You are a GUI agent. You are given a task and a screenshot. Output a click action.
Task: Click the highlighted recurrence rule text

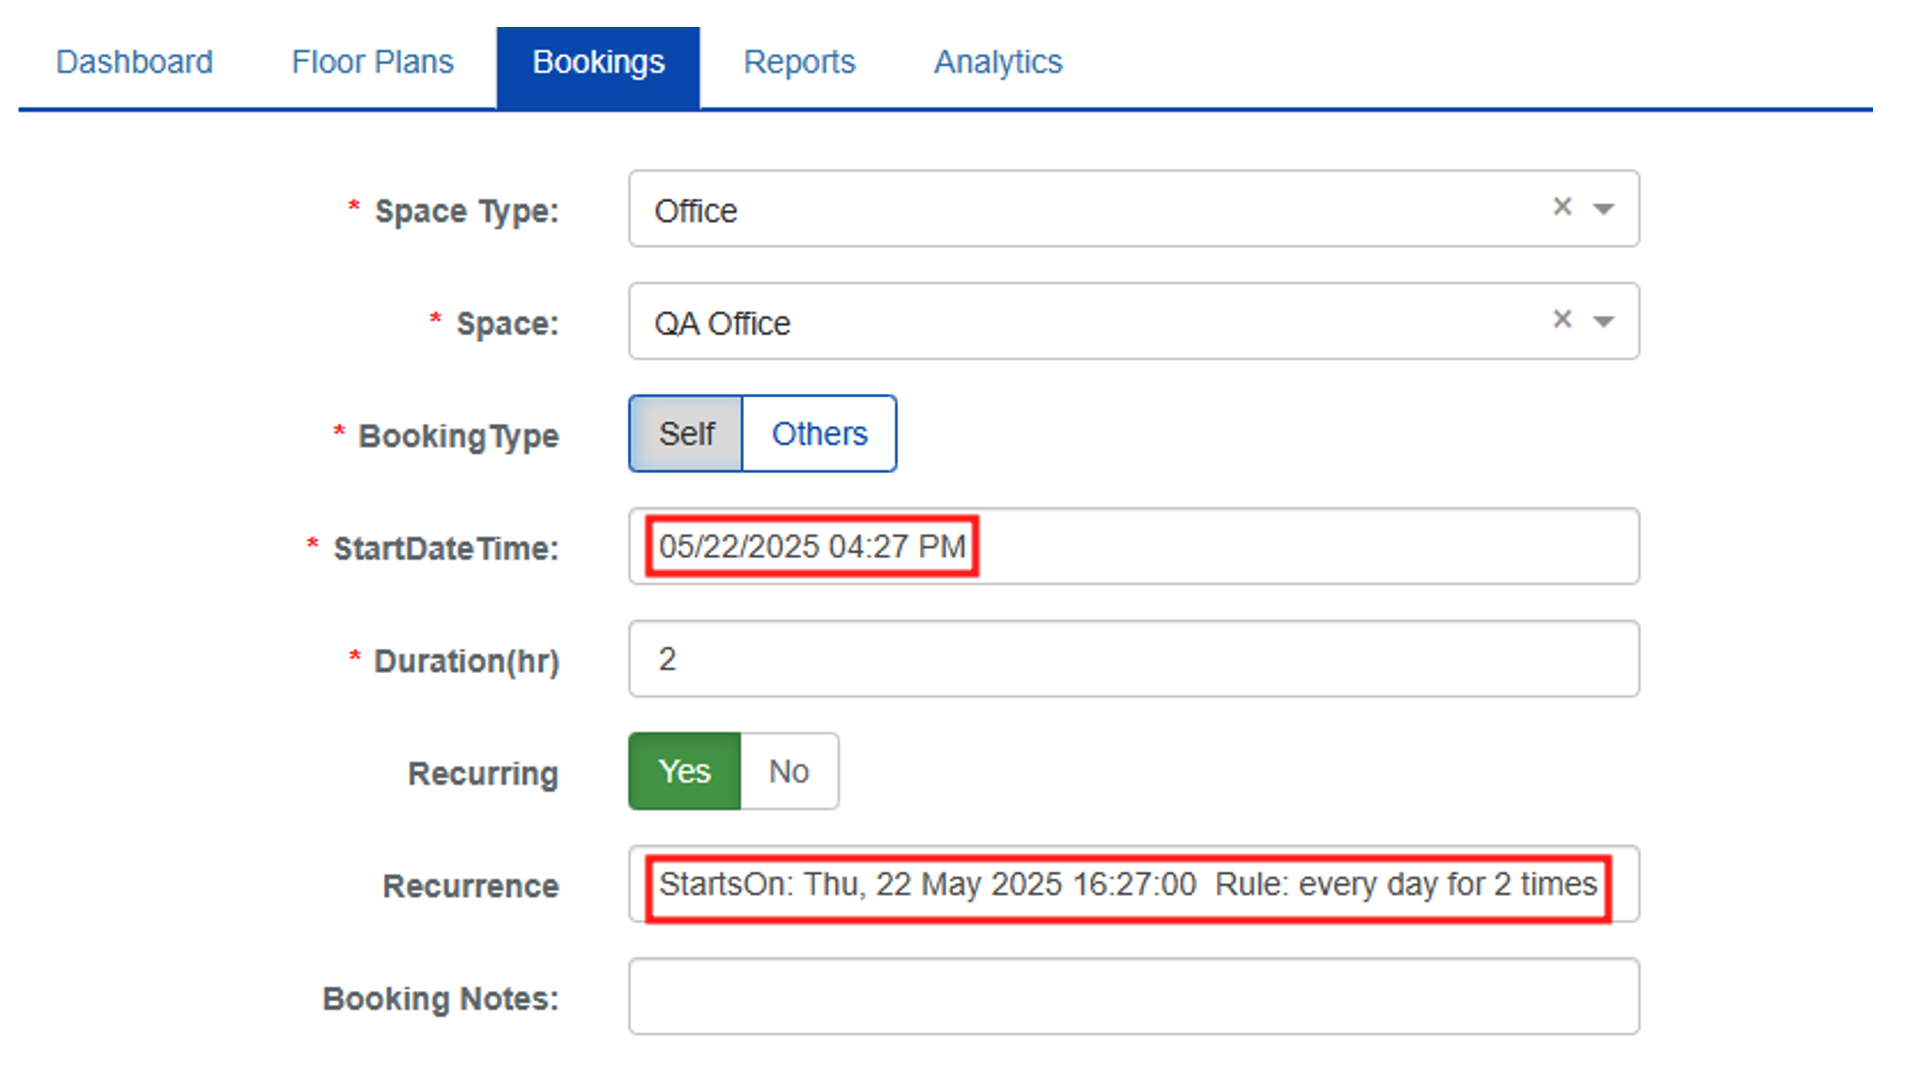1125,884
